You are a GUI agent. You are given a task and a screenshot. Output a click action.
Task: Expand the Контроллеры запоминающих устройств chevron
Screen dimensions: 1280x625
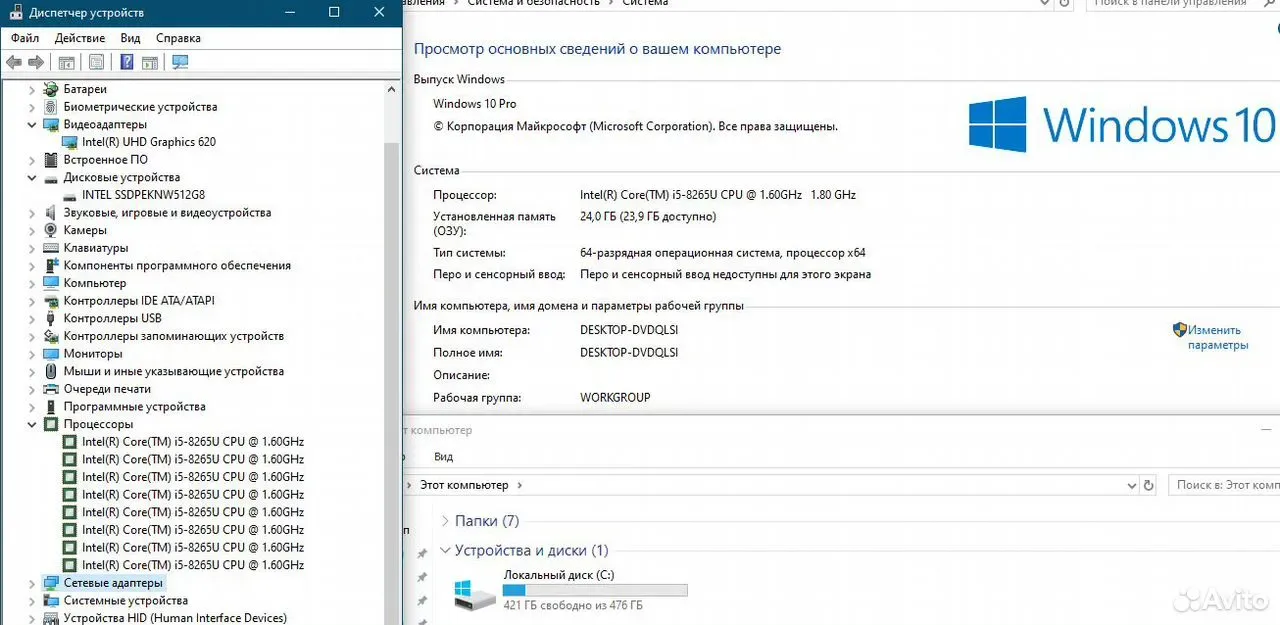coord(32,336)
